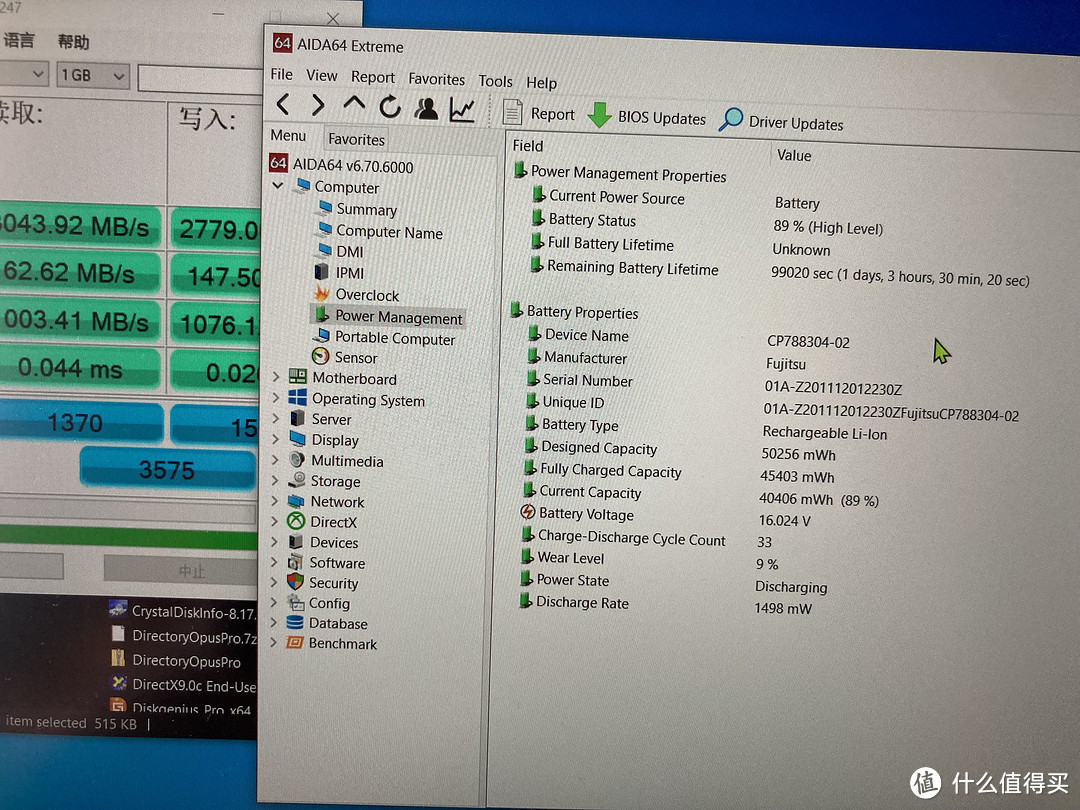Image resolution: width=1080 pixels, height=810 pixels.
Task: Collapse the Computer tree node
Action: point(277,186)
